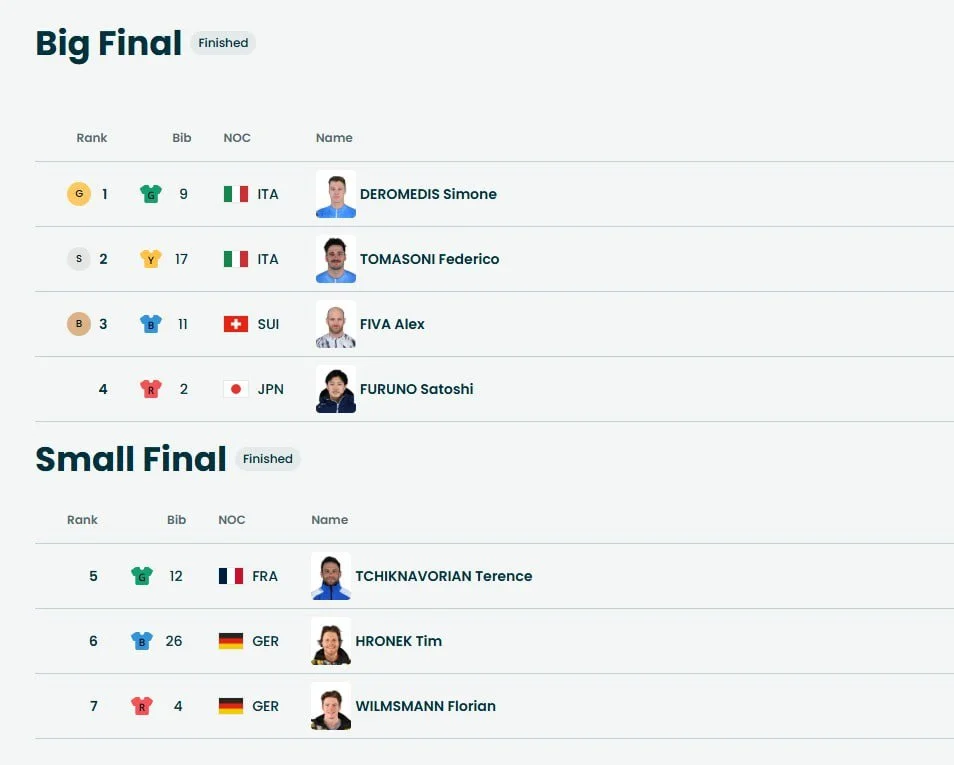Open DEROMEDIS Simone's athlete profile
This screenshot has height=765, width=954.
click(x=428, y=194)
